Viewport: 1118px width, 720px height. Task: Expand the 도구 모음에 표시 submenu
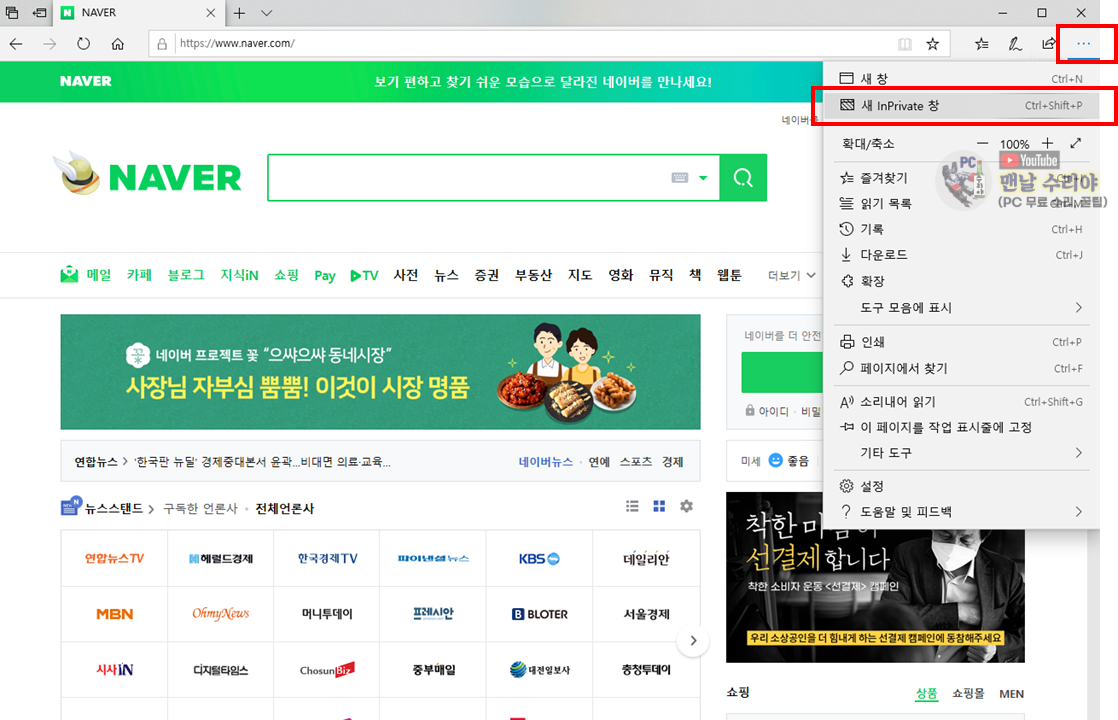coord(961,307)
